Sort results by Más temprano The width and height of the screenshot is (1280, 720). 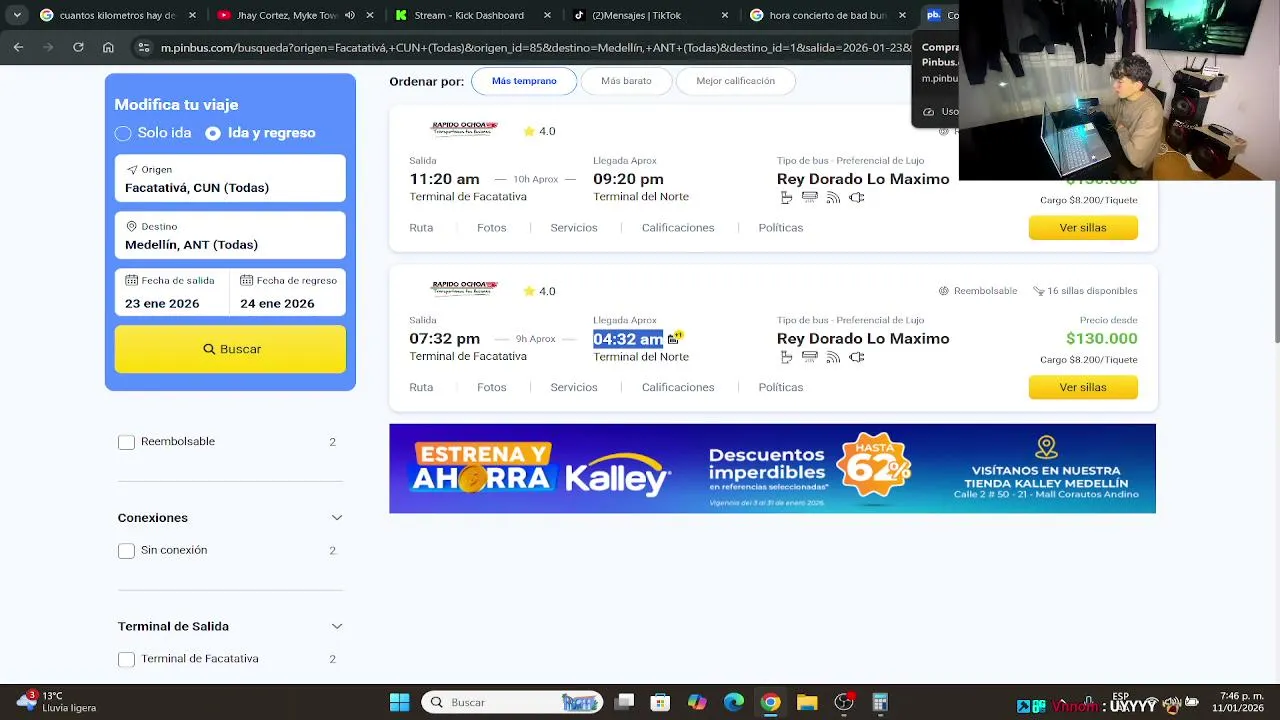pyautogui.click(x=524, y=81)
